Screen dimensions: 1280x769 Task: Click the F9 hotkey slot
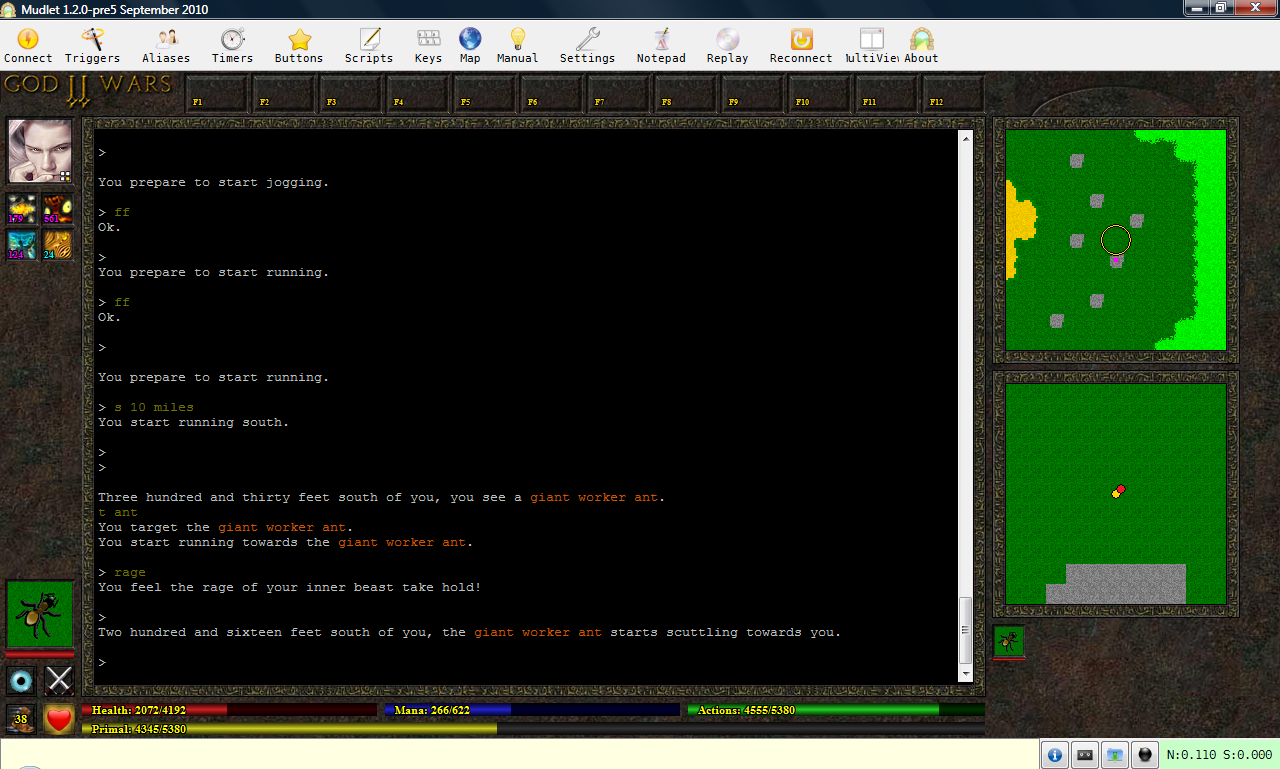tap(752, 93)
